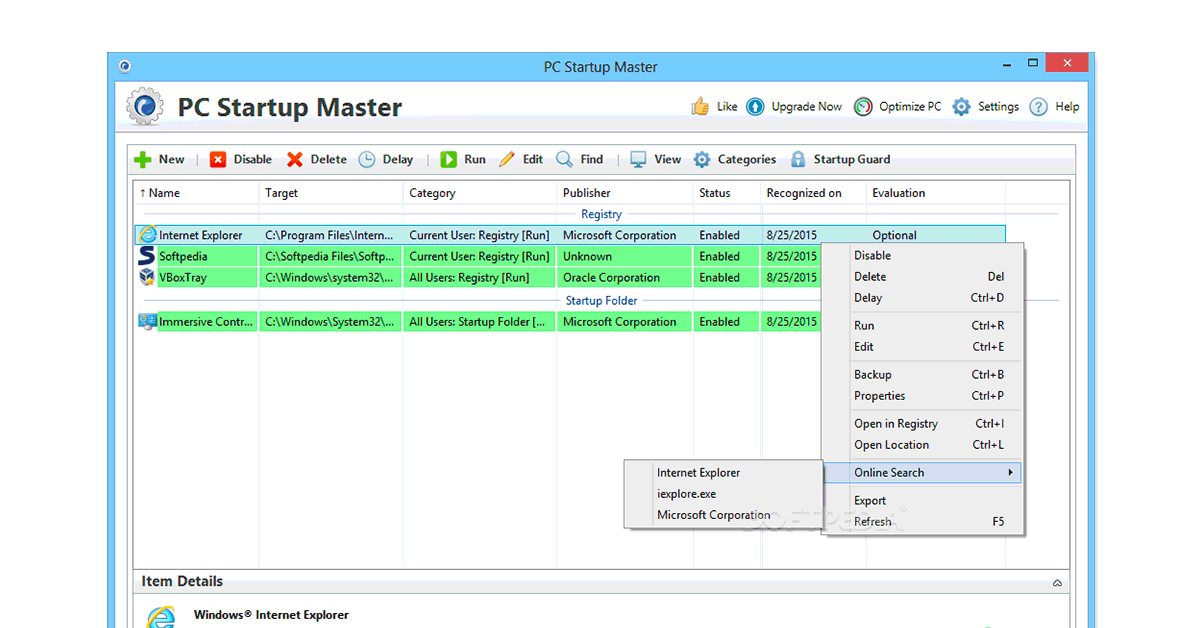Expand the Online Search submenu arrow
The height and width of the screenshot is (628, 1200).
[1010, 473]
